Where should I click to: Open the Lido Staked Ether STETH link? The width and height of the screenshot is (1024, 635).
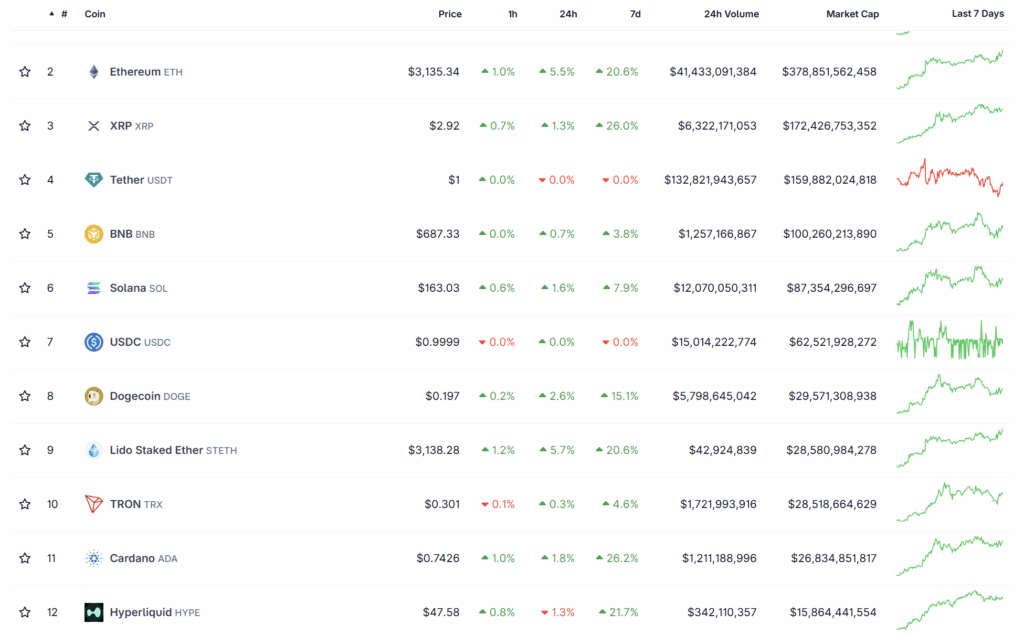[x=173, y=450]
